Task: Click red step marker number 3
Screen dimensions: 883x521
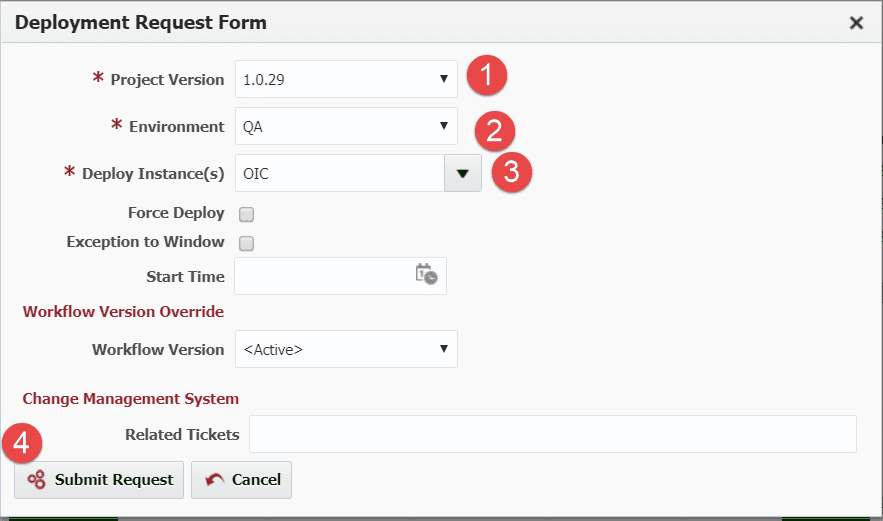Action: click(x=511, y=172)
